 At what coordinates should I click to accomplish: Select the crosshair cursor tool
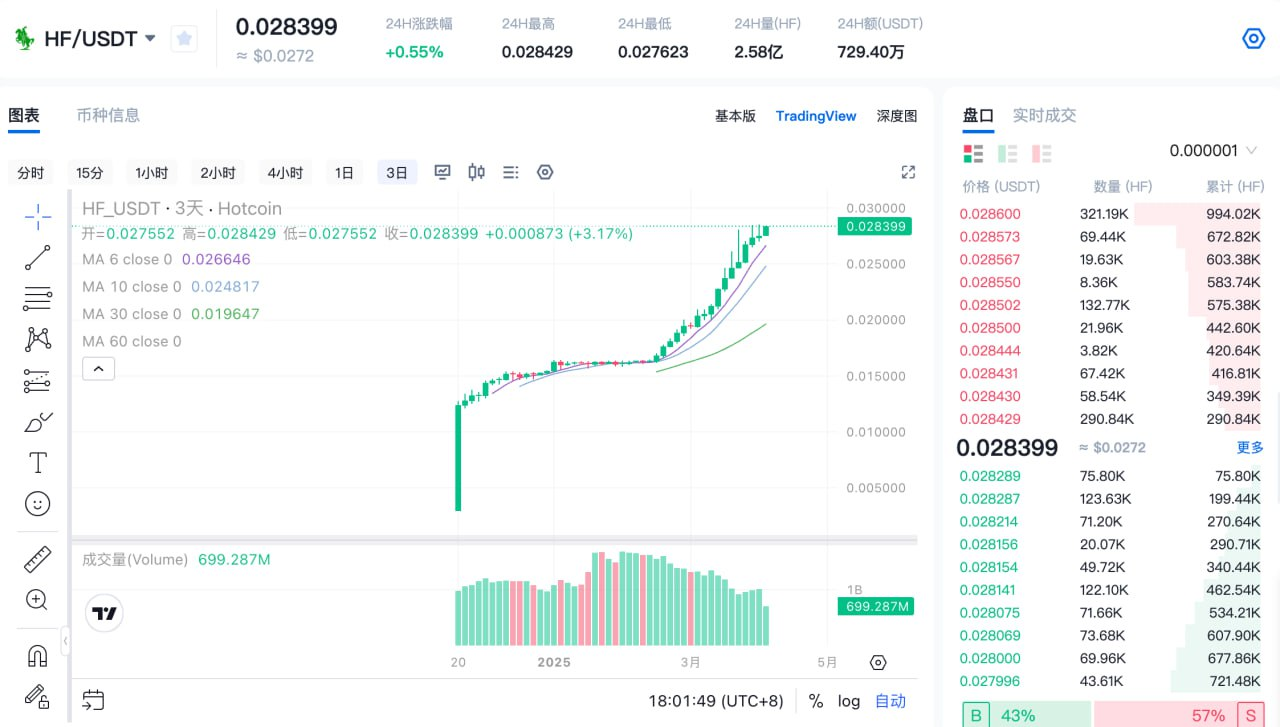click(x=37, y=216)
